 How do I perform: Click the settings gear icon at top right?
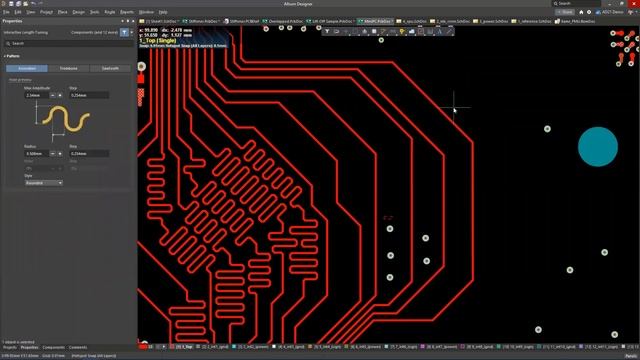coord(589,12)
